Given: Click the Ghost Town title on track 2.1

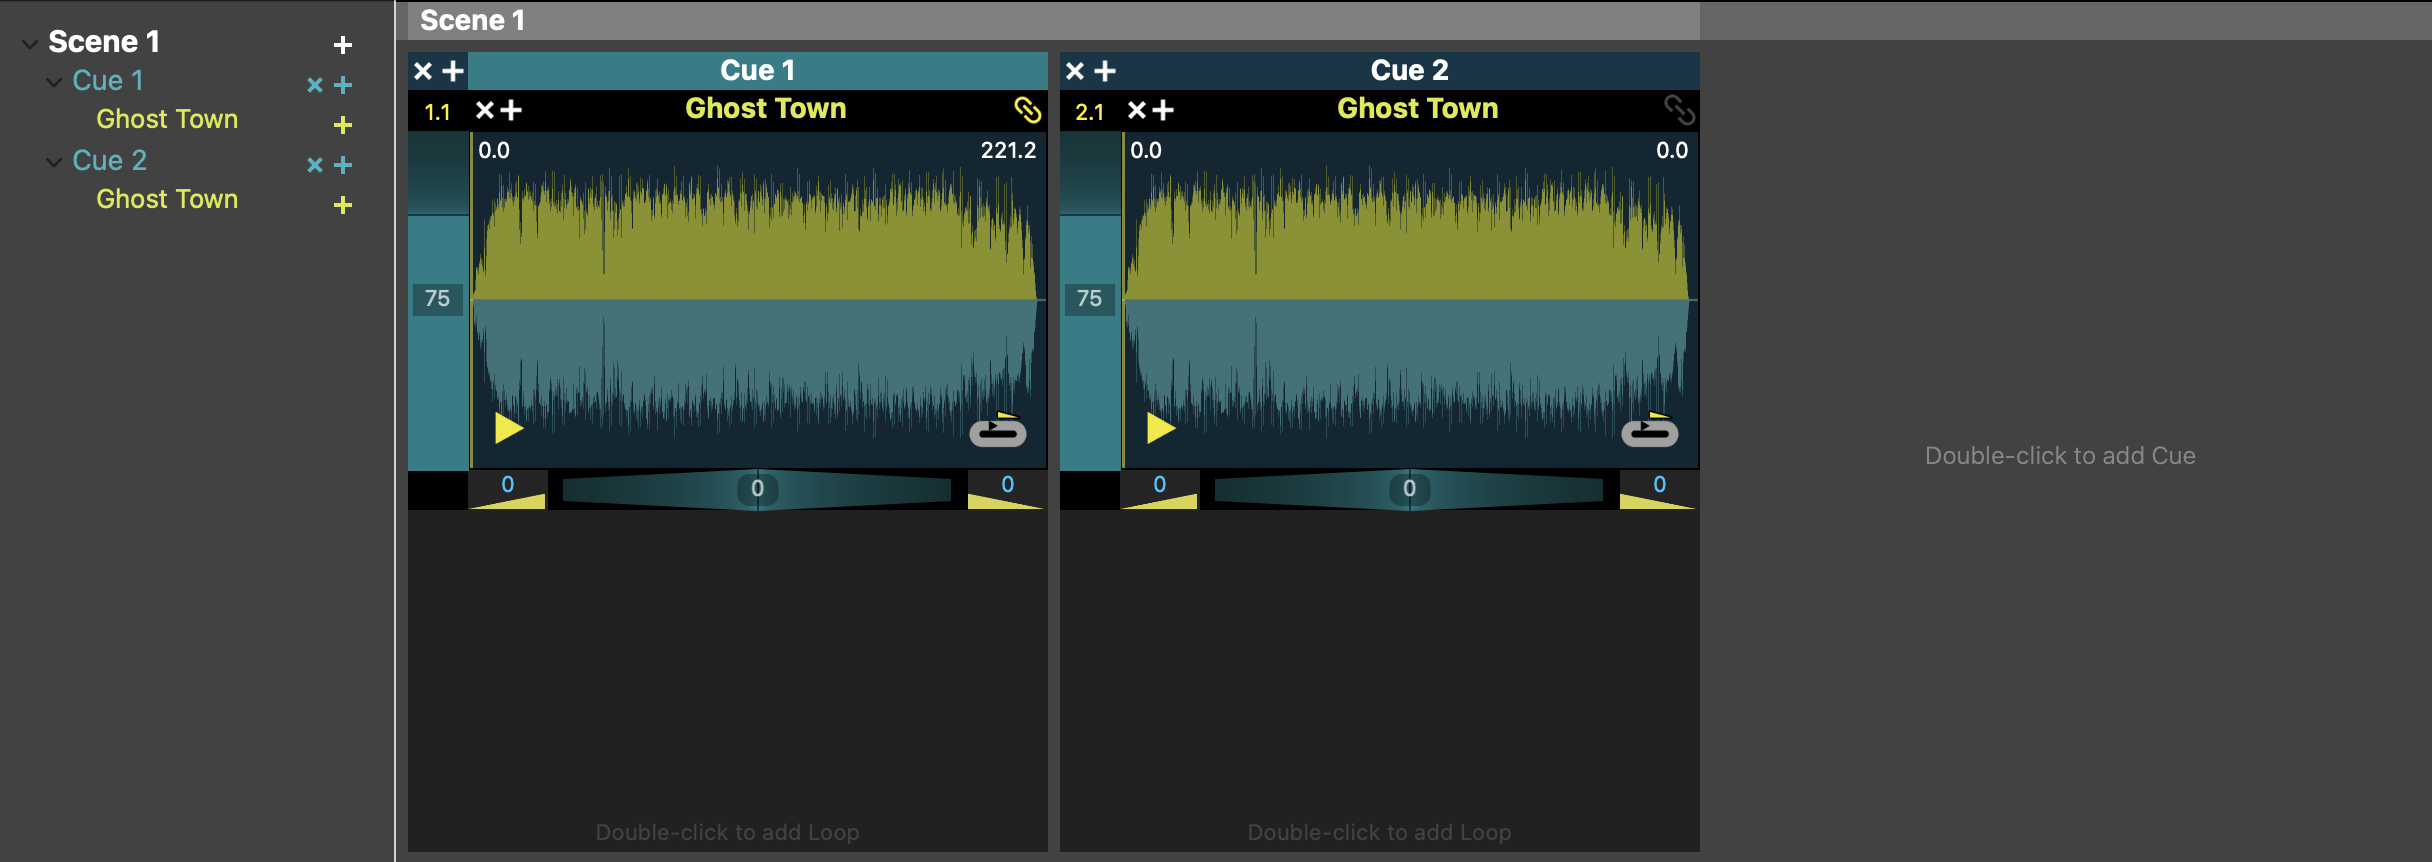Looking at the screenshot, I should tap(1418, 109).
